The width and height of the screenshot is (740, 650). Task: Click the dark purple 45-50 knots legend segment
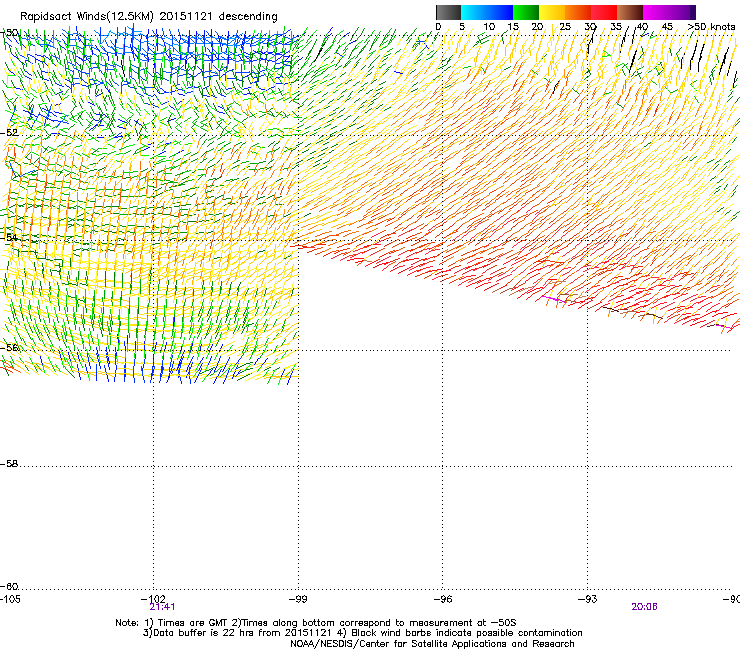pyautogui.click(x=682, y=12)
